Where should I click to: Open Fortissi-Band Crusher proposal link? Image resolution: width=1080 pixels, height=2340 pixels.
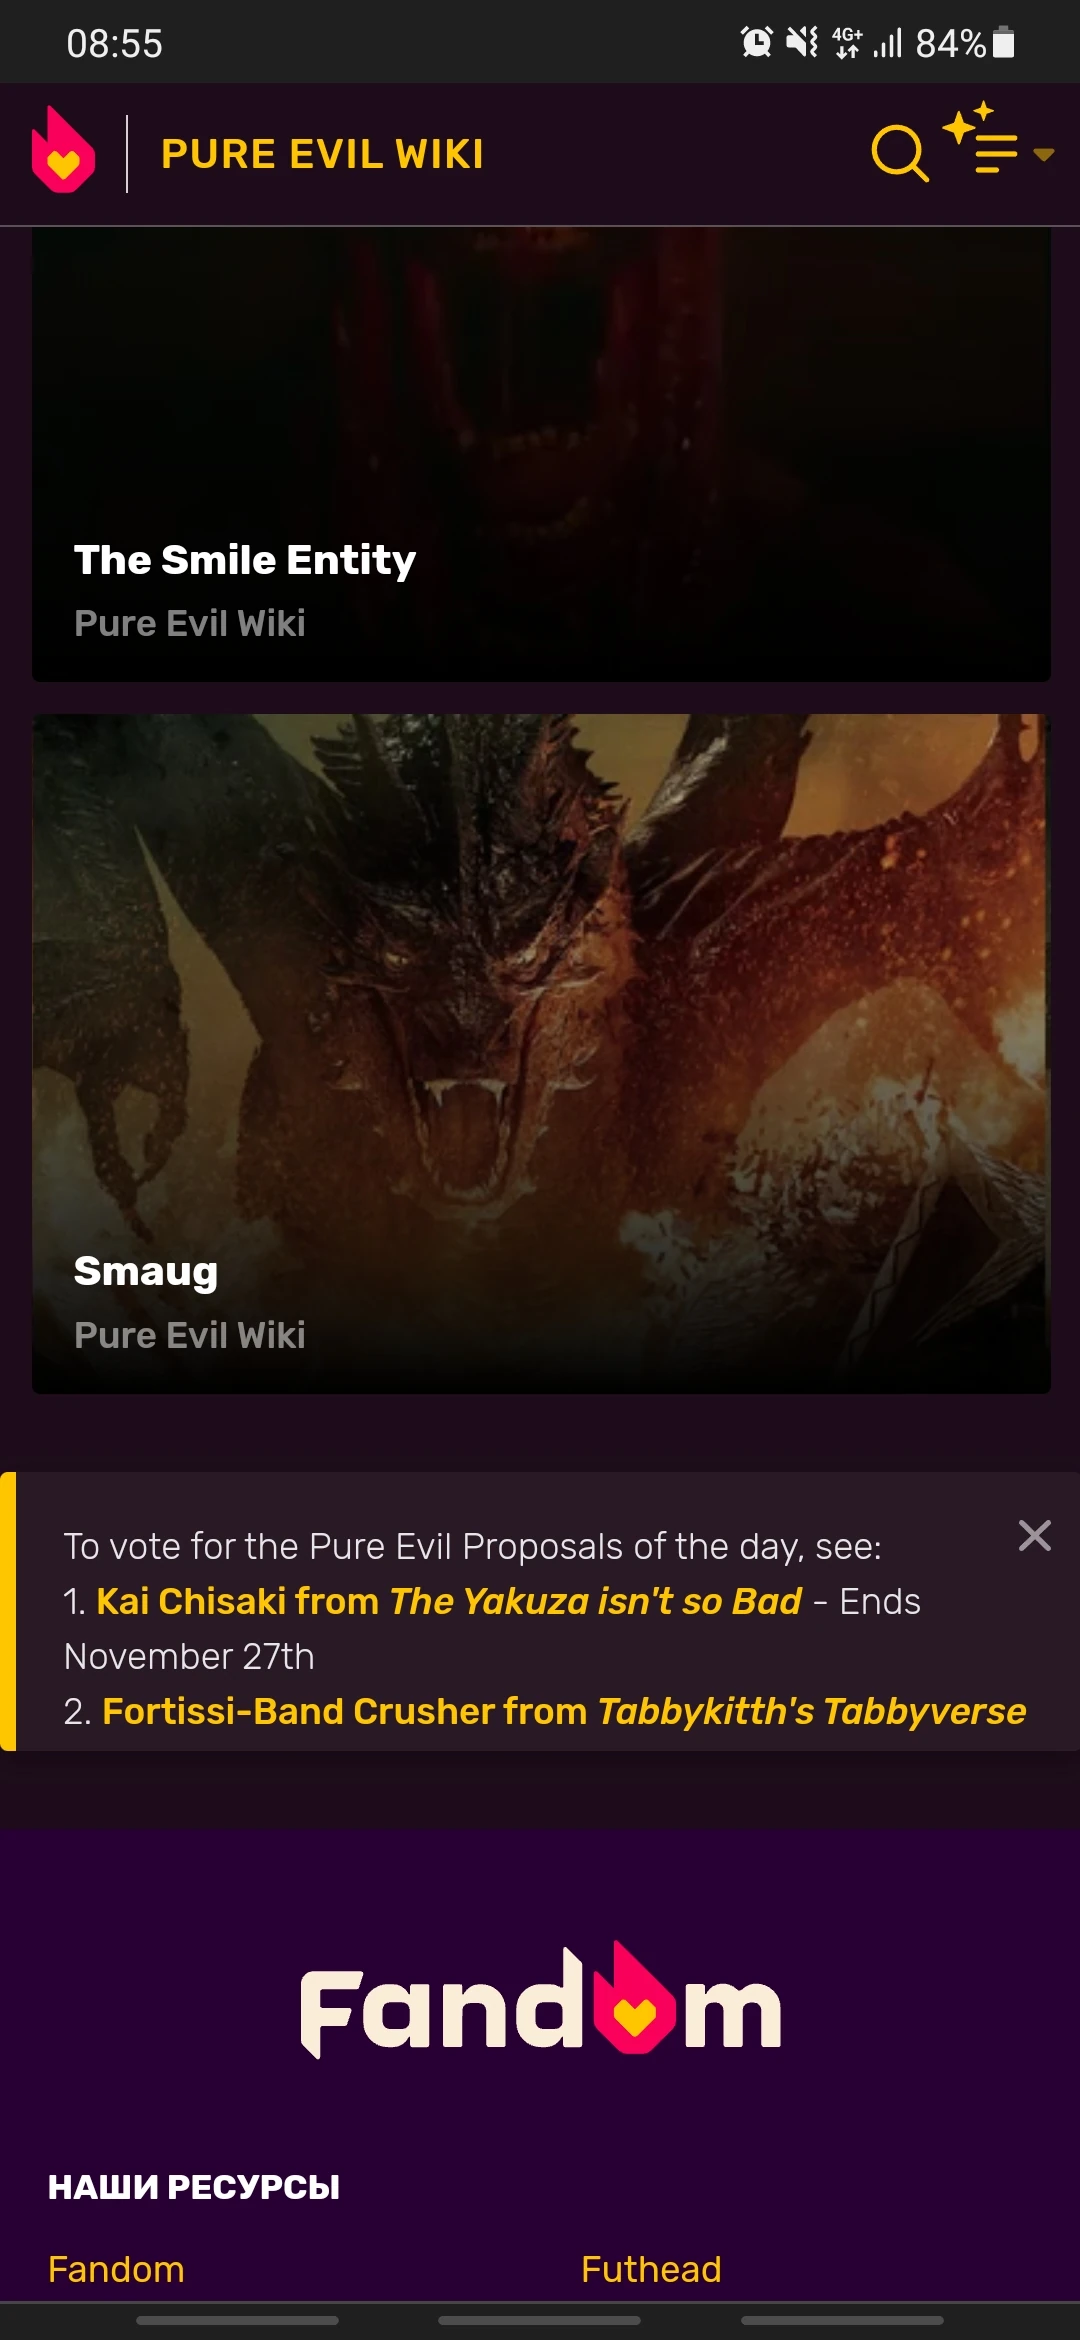tap(564, 1711)
